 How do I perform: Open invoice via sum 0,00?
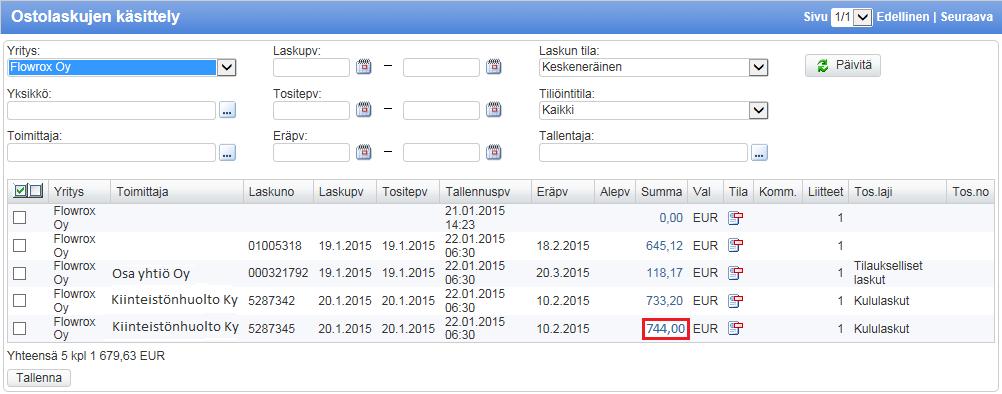coord(671,218)
